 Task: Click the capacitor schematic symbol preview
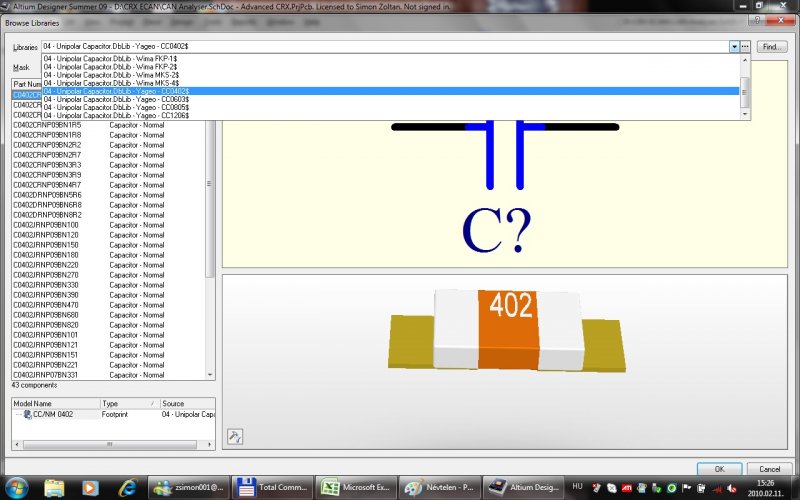pyautogui.click(x=505, y=155)
